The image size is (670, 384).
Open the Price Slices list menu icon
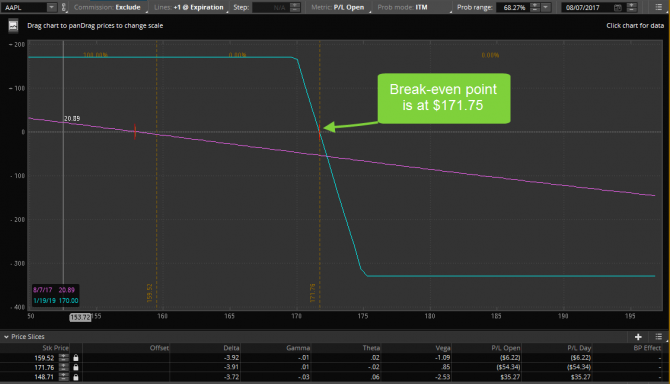coord(658,337)
